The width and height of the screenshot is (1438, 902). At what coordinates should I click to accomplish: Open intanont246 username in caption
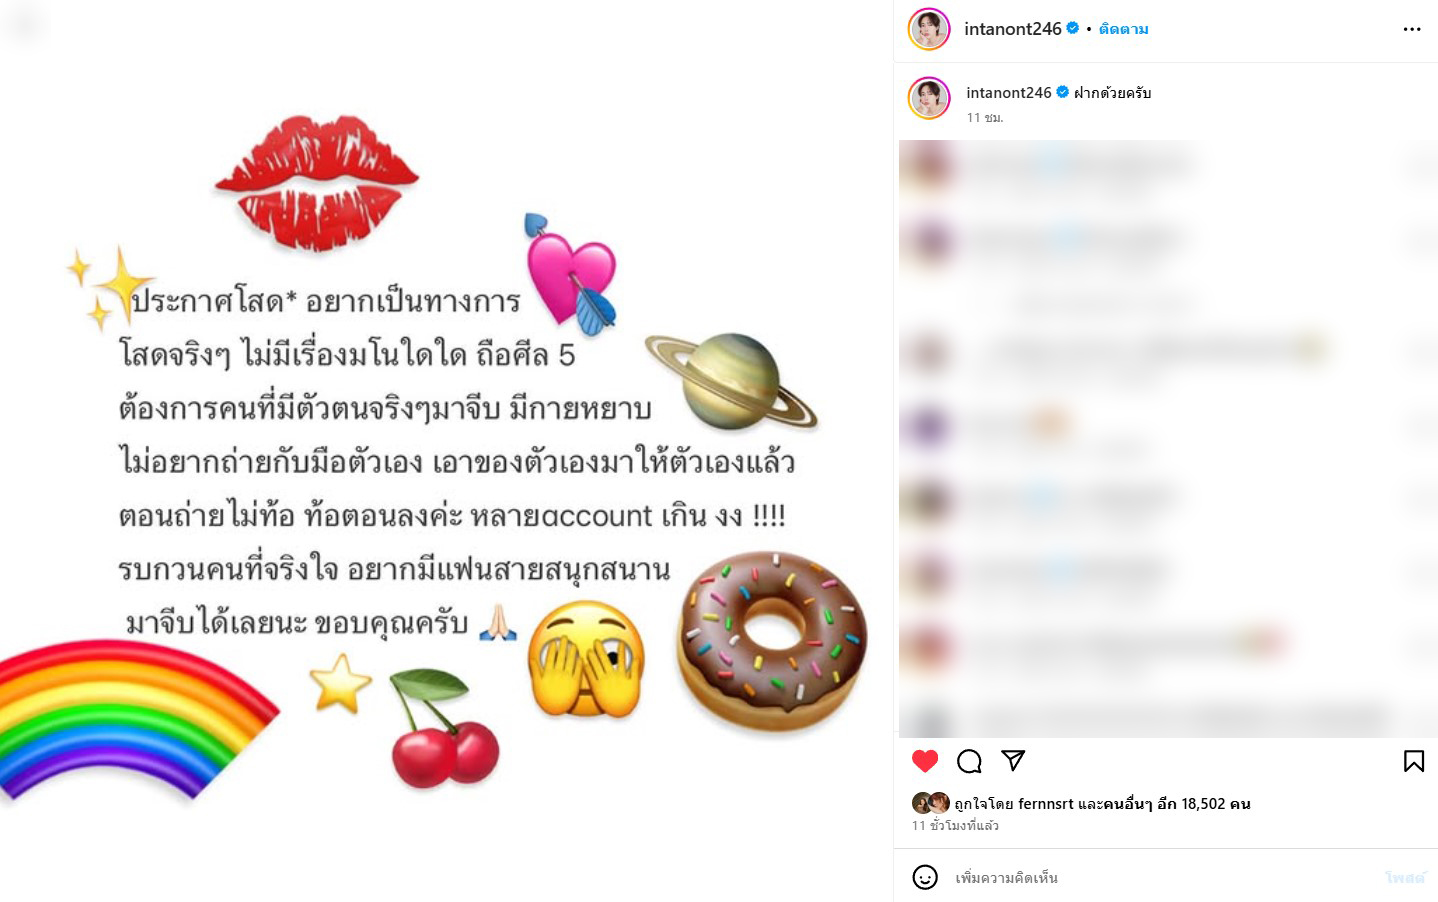click(1008, 92)
